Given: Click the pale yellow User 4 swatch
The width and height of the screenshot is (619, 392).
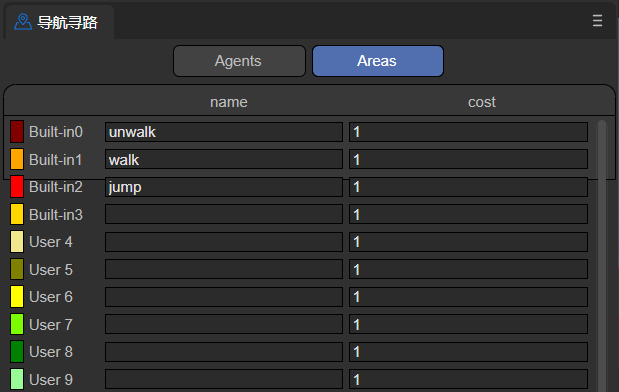Looking at the screenshot, I should [17, 242].
